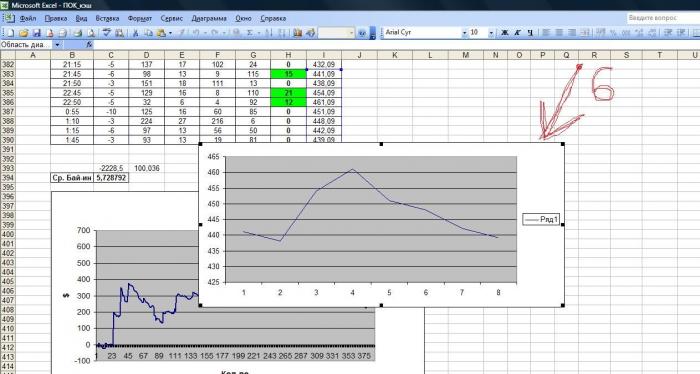Click the Введите вопрос help field
The width and height of the screenshot is (700, 374).
(662, 18)
